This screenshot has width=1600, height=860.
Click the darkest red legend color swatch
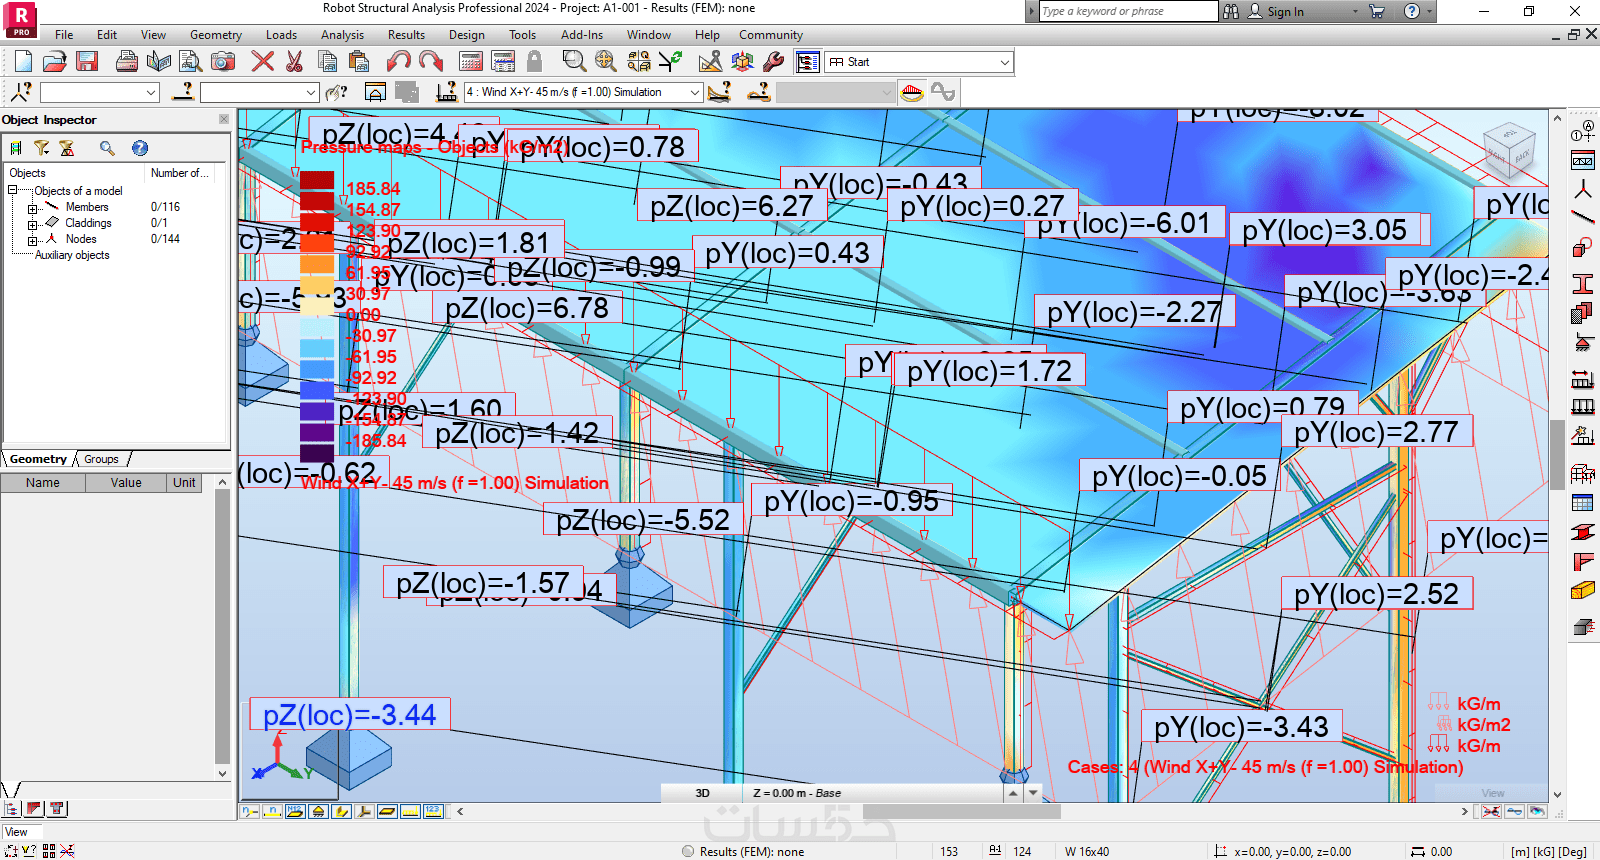[317, 181]
